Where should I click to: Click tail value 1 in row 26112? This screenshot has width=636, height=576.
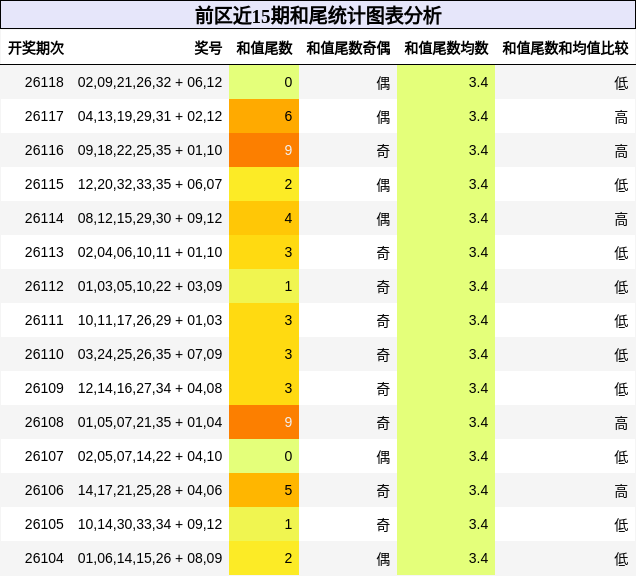click(264, 286)
